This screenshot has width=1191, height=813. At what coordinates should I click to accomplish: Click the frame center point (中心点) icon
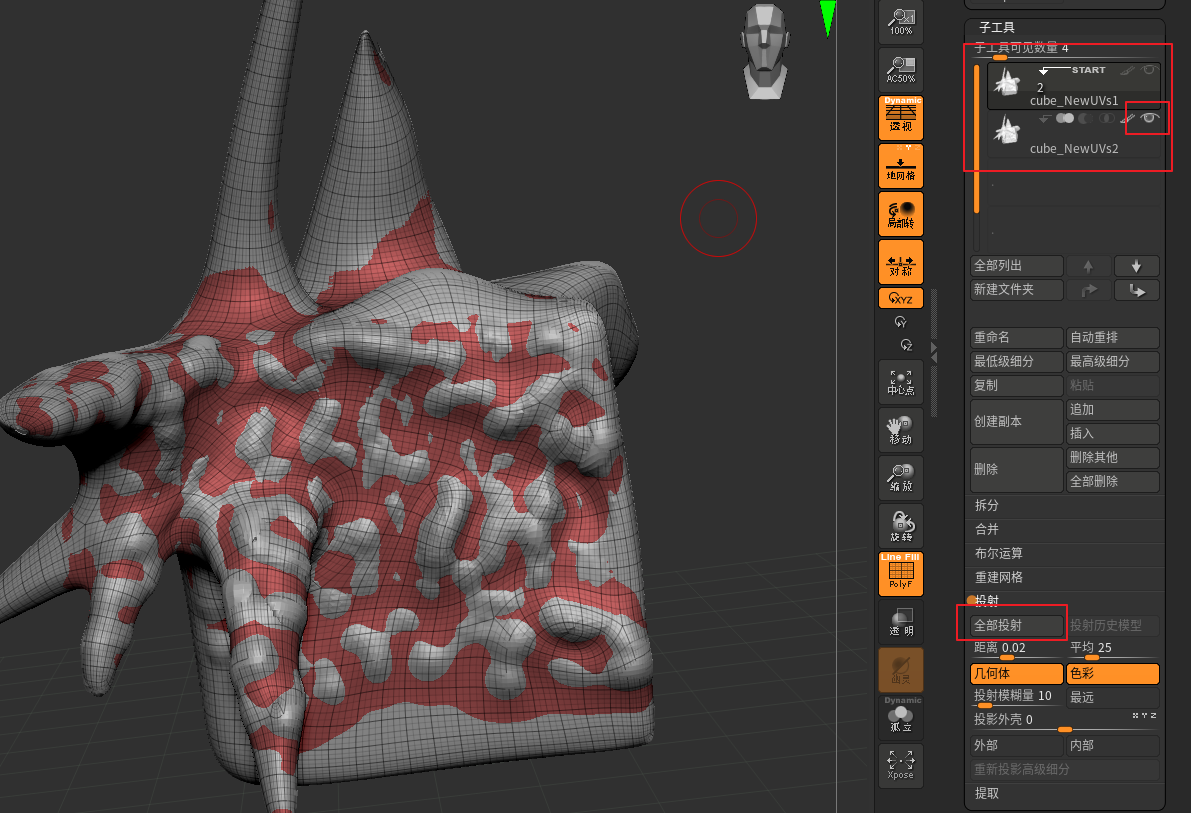click(x=901, y=382)
